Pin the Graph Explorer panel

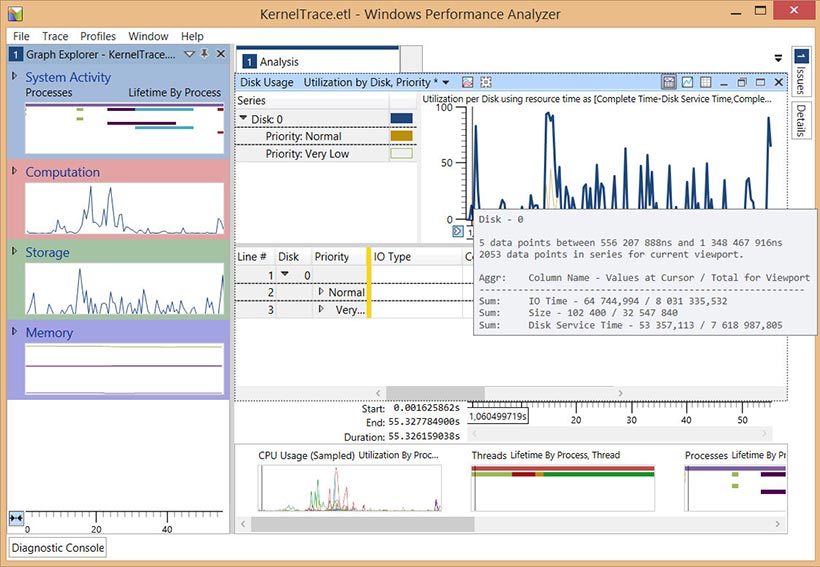(204, 54)
